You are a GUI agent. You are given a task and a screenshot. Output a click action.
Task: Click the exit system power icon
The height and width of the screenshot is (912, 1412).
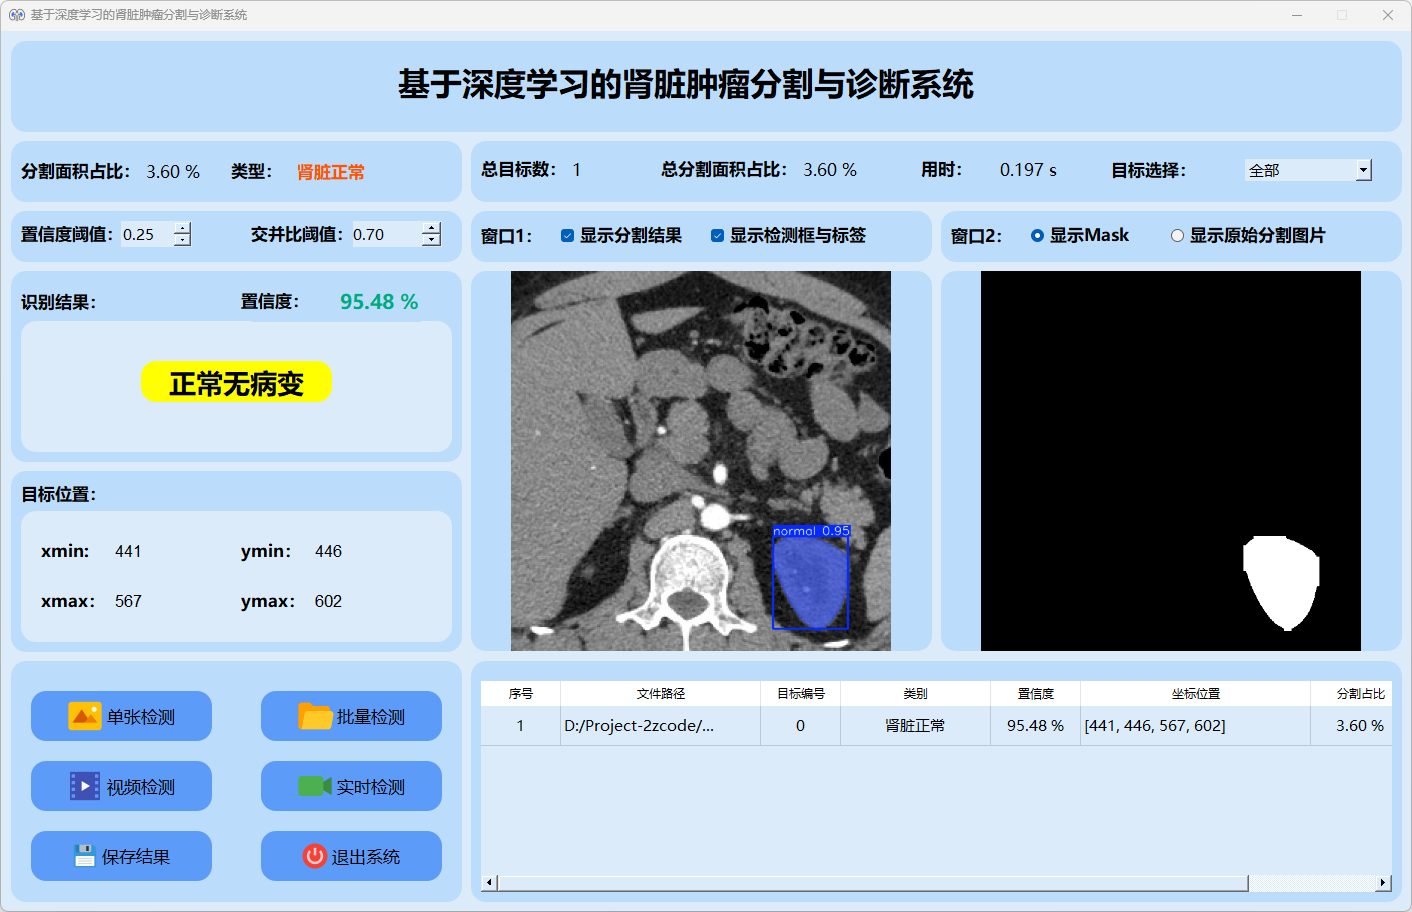coord(315,856)
